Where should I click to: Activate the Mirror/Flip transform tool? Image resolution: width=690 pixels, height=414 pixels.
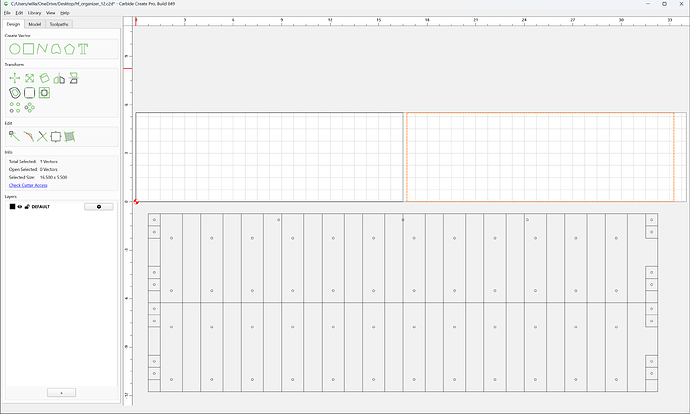point(59,79)
